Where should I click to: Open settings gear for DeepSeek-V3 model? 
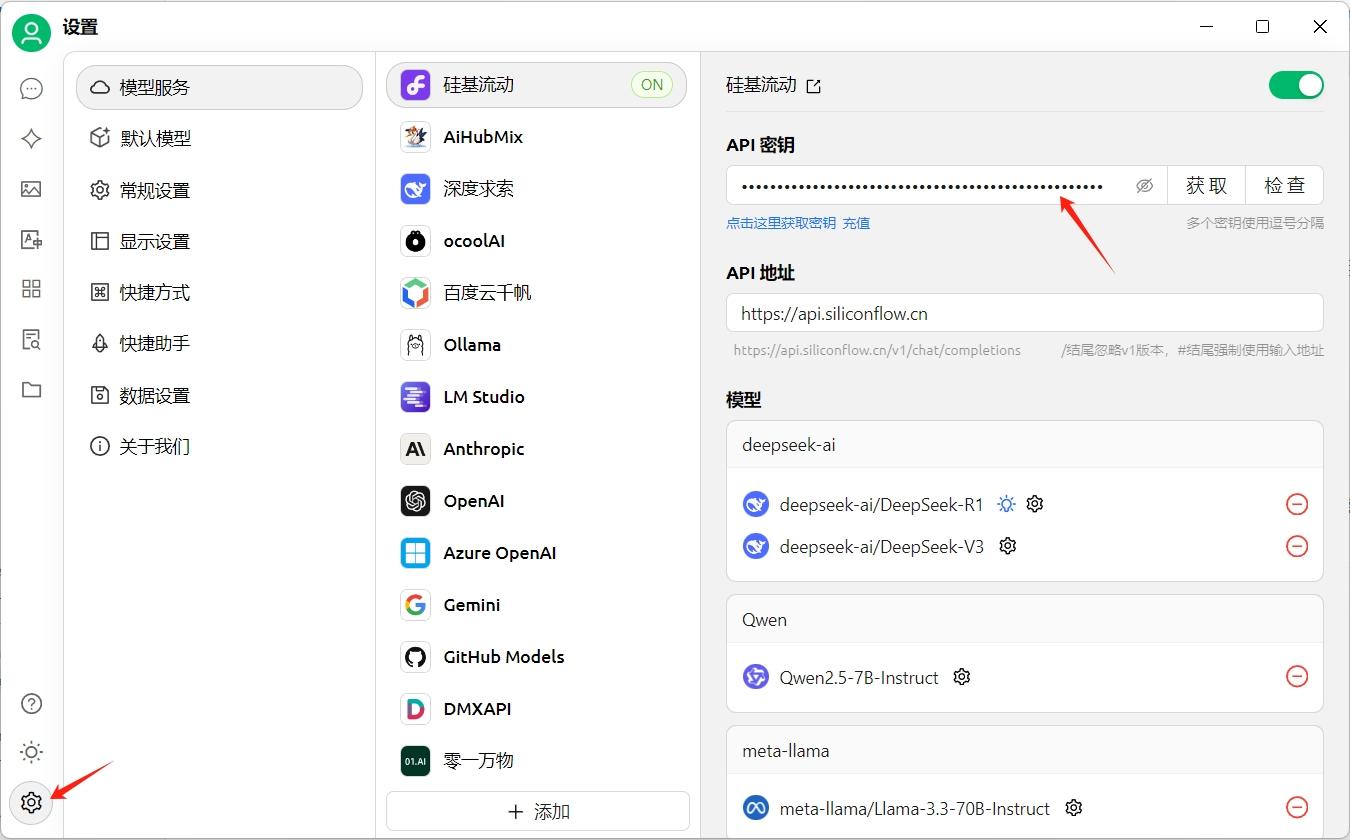pos(1008,546)
